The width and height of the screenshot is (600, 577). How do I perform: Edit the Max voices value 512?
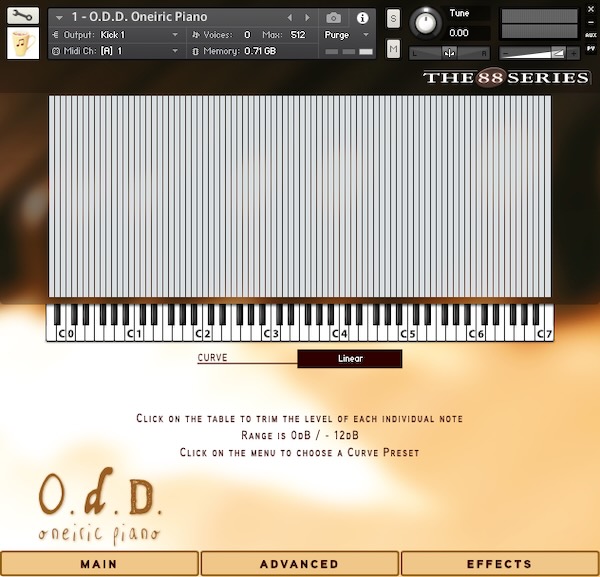pos(298,35)
